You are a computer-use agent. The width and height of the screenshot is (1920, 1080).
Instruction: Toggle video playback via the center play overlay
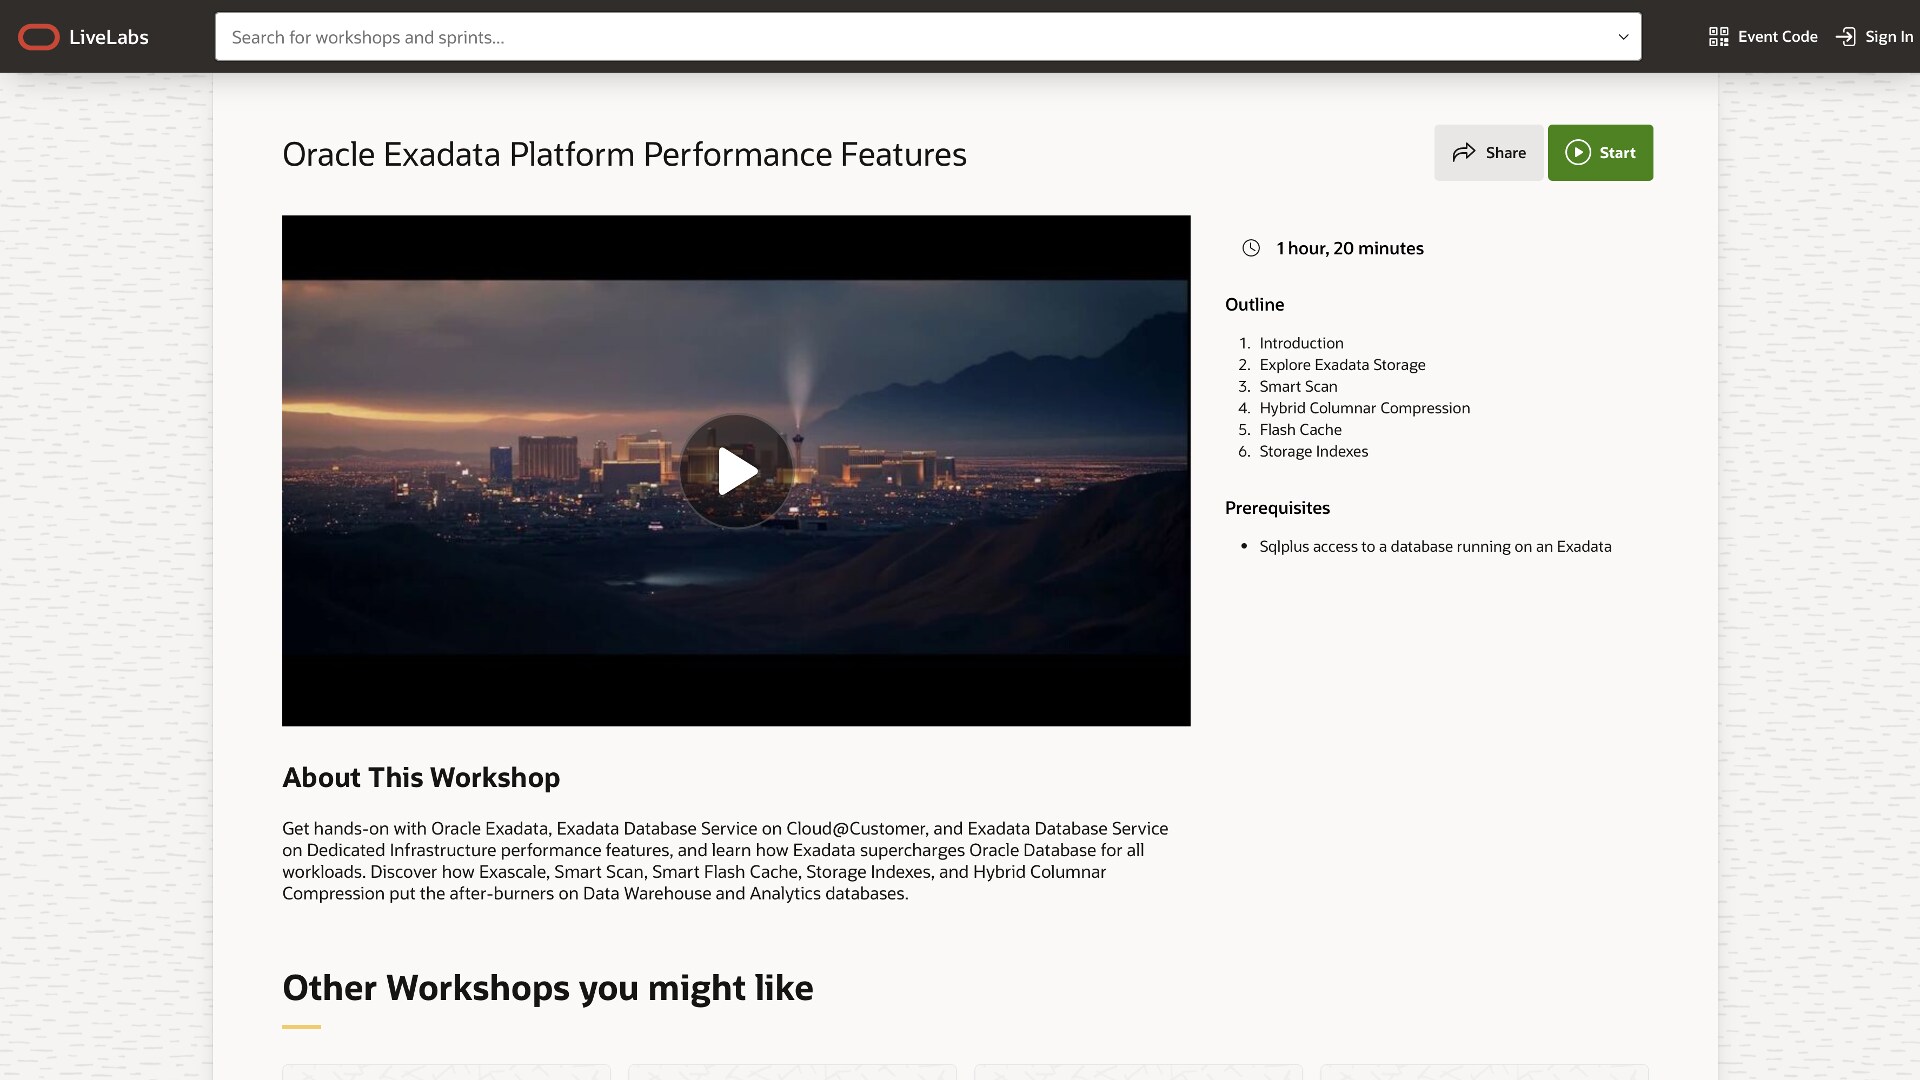pos(736,469)
